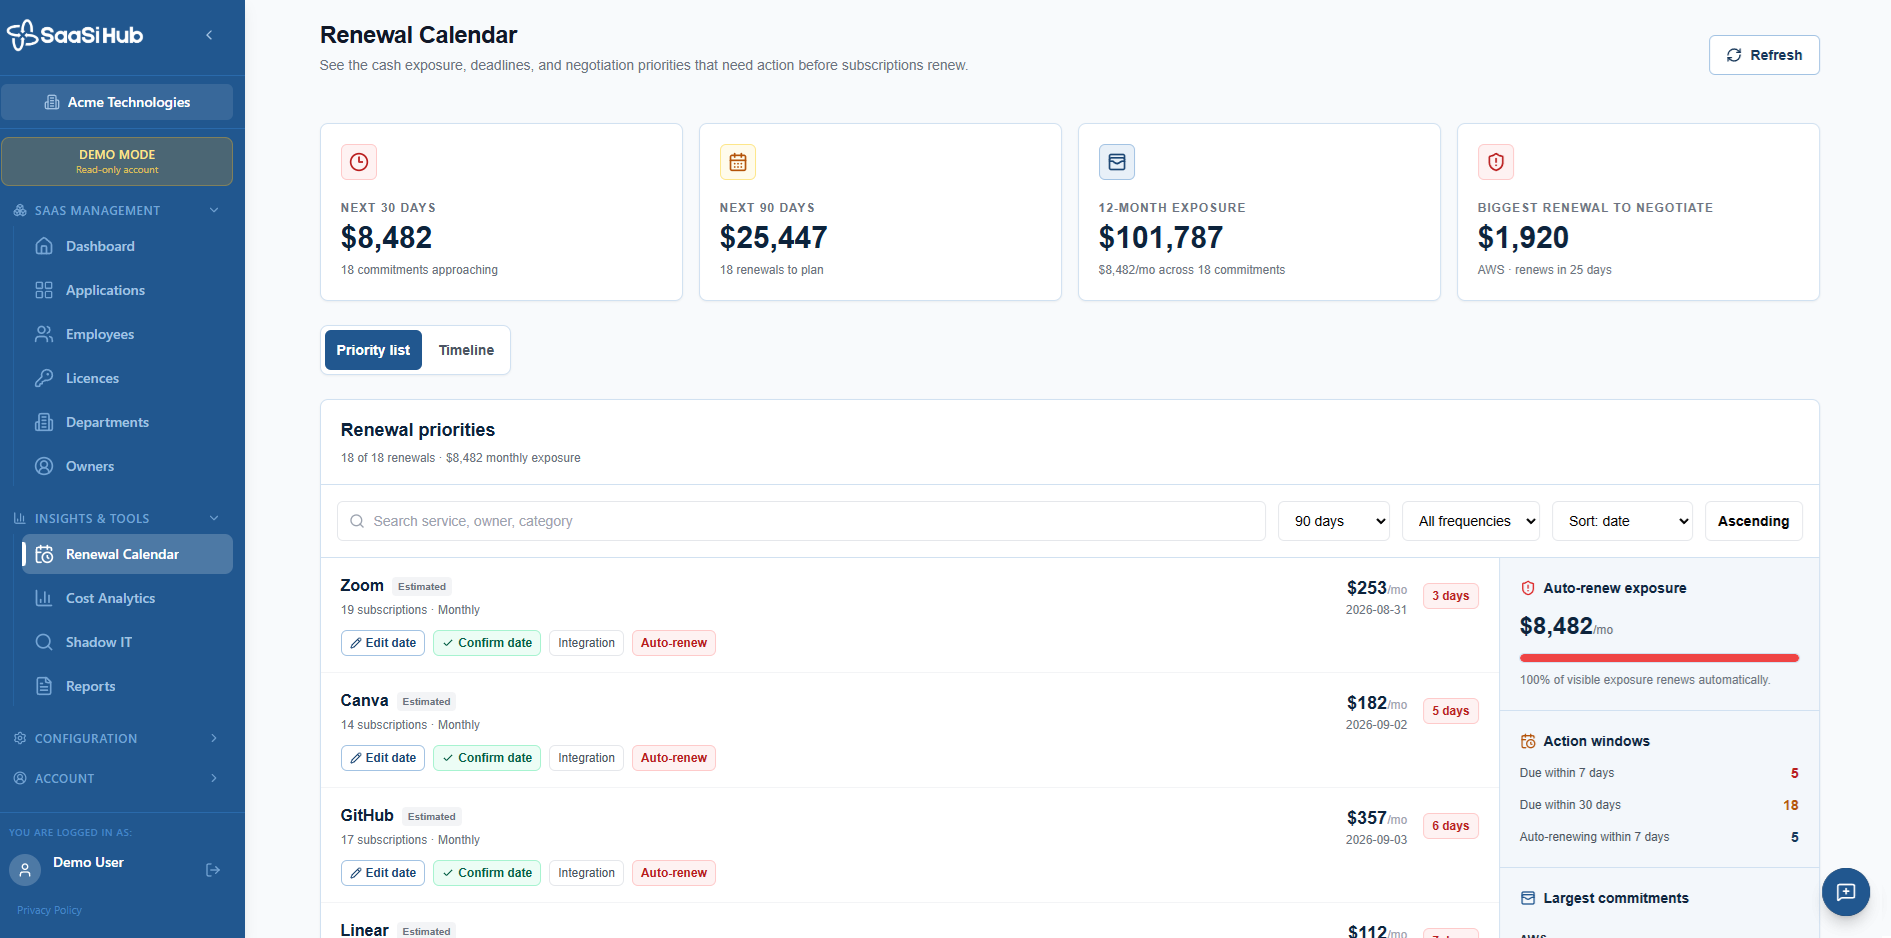Open the Privacy Policy link

tap(49, 910)
